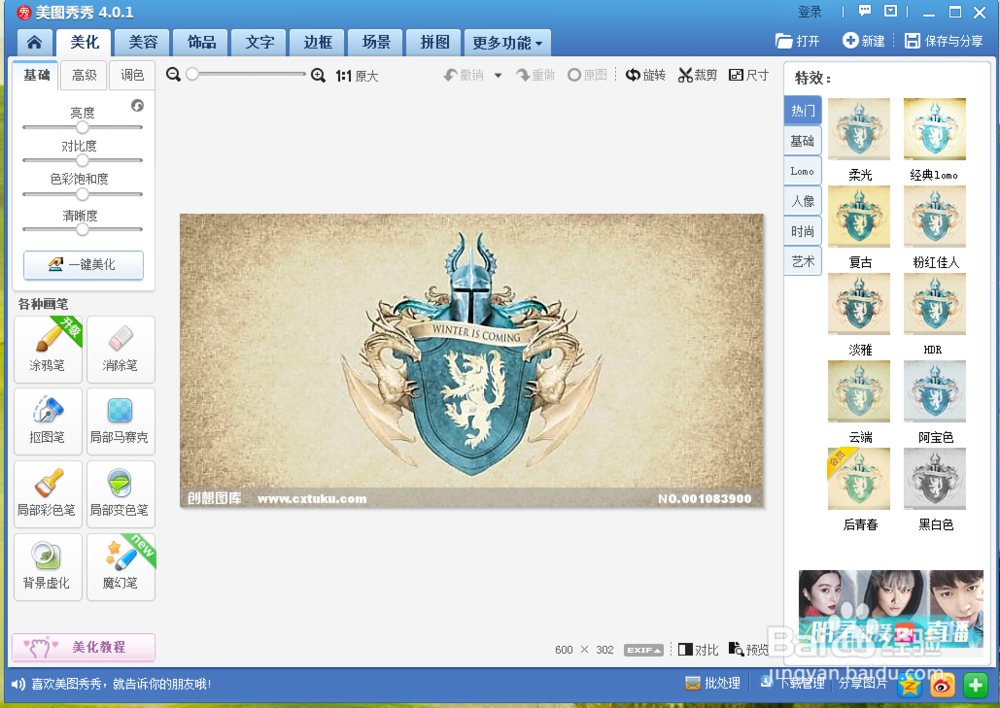The width and height of the screenshot is (1000, 708).
Task: Expand the undo history dropdown arrow
Action: click(498, 75)
